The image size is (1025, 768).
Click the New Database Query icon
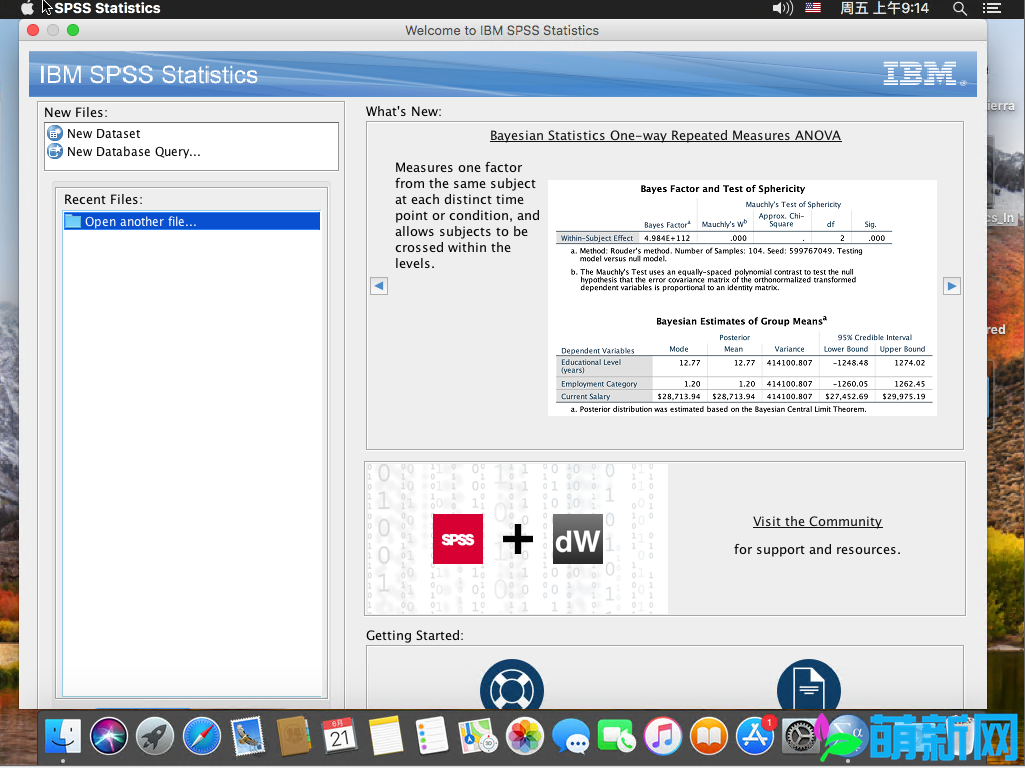[x=55, y=152]
